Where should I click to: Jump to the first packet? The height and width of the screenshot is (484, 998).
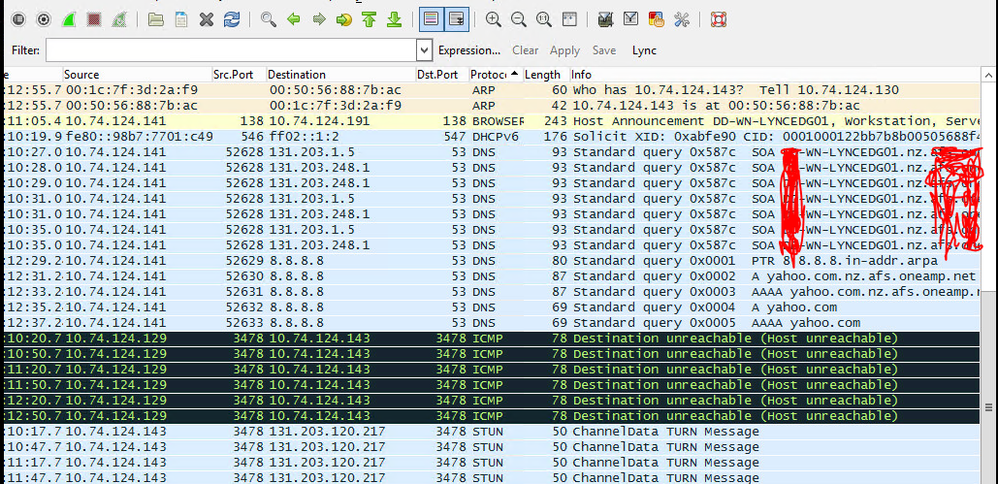[x=369, y=20]
